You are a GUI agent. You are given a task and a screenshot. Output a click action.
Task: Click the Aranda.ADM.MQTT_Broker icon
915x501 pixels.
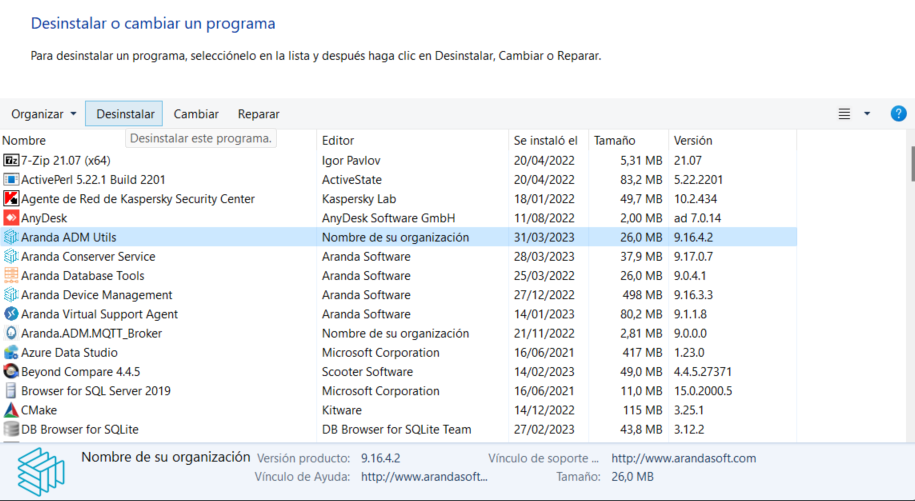pos(11,334)
